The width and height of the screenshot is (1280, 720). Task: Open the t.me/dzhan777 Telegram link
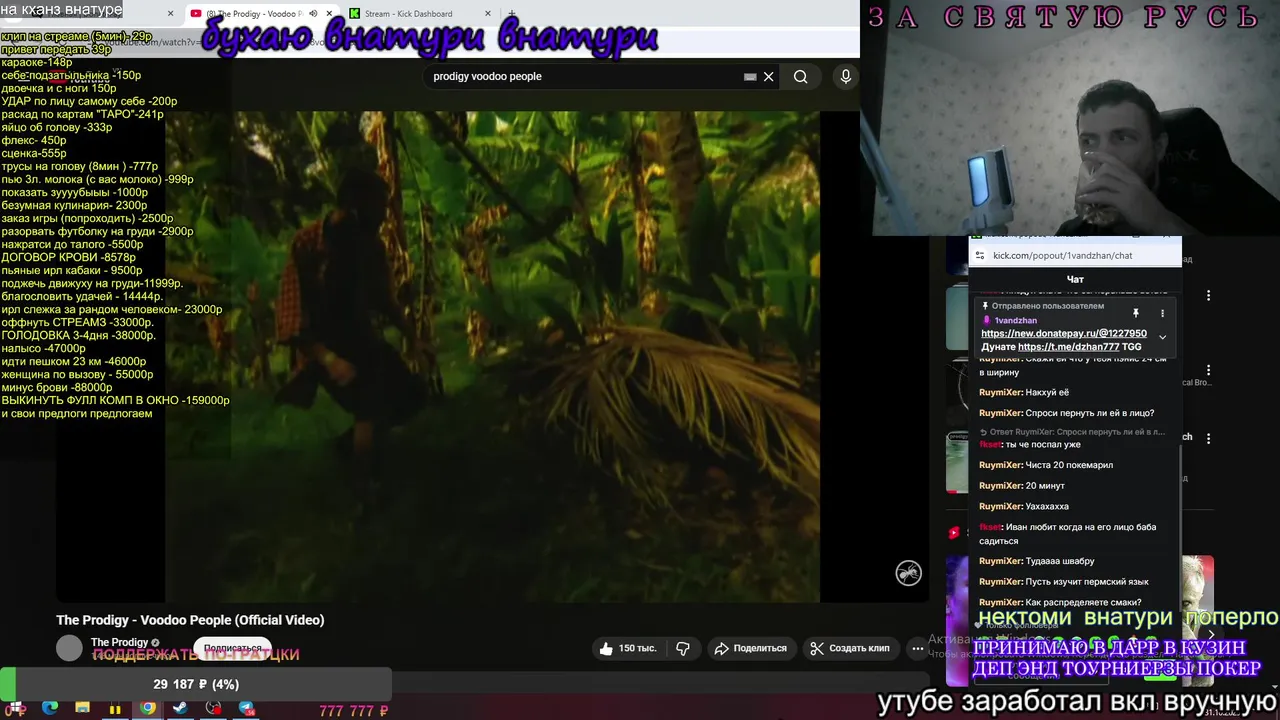click(x=1068, y=347)
